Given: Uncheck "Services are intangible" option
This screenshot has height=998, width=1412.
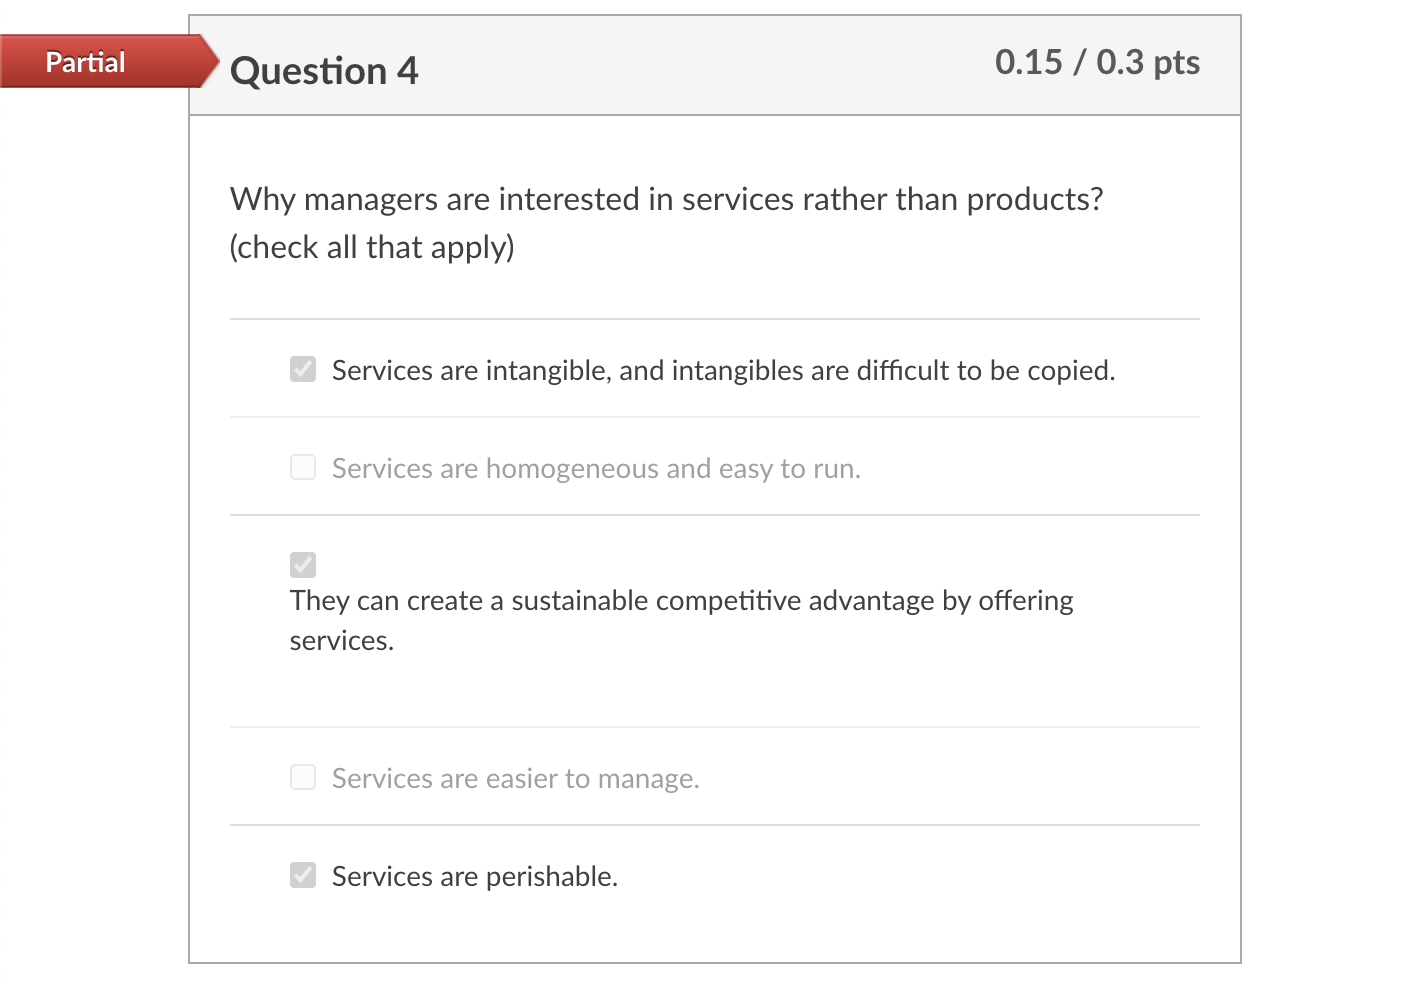Looking at the screenshot, I should (302, 369).
